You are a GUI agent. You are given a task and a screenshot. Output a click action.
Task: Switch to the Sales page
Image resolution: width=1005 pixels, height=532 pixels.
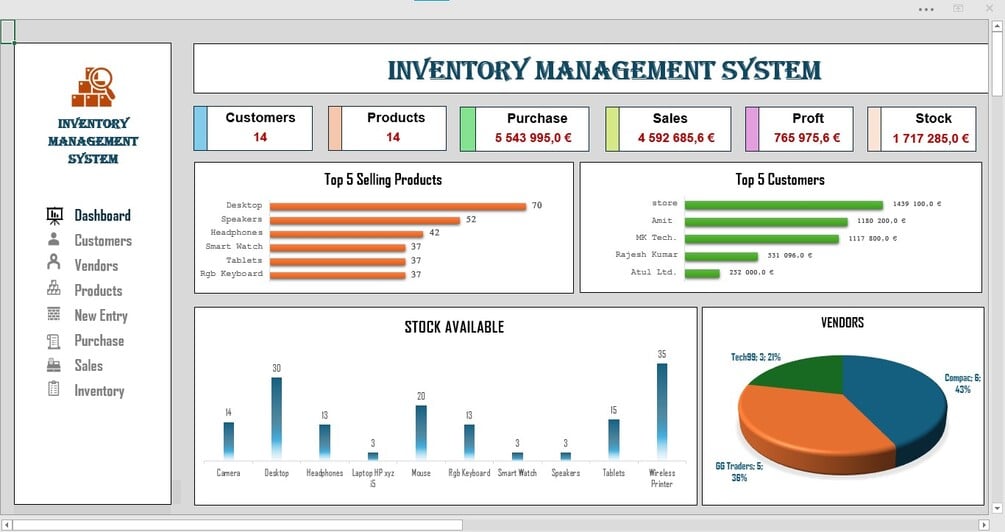point(88,365)
